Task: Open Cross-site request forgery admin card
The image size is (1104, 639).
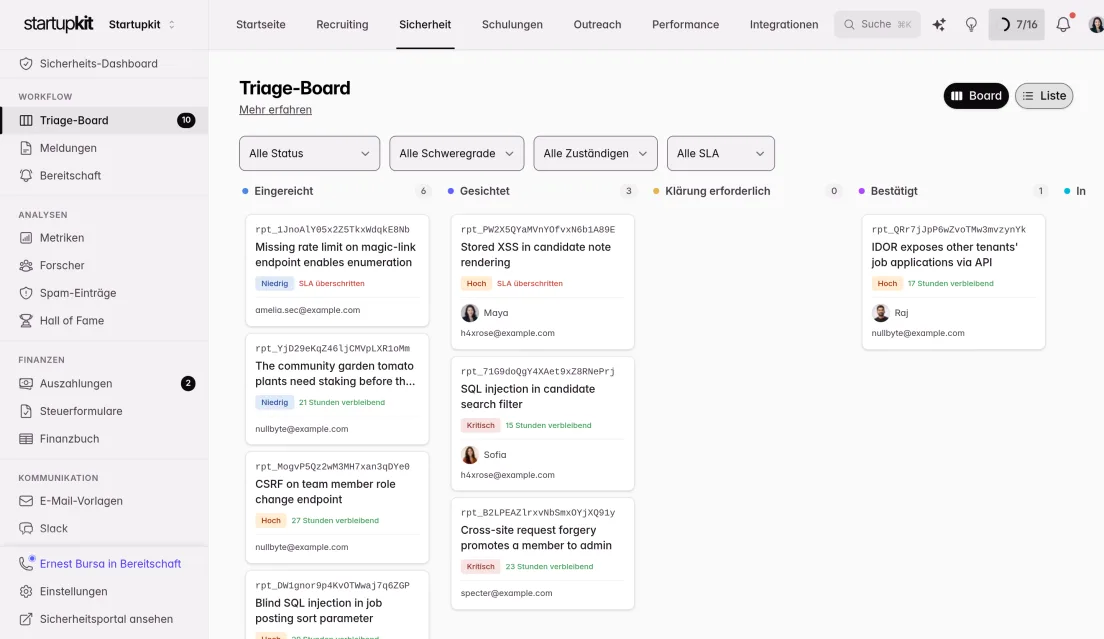Action: point(542,554)
